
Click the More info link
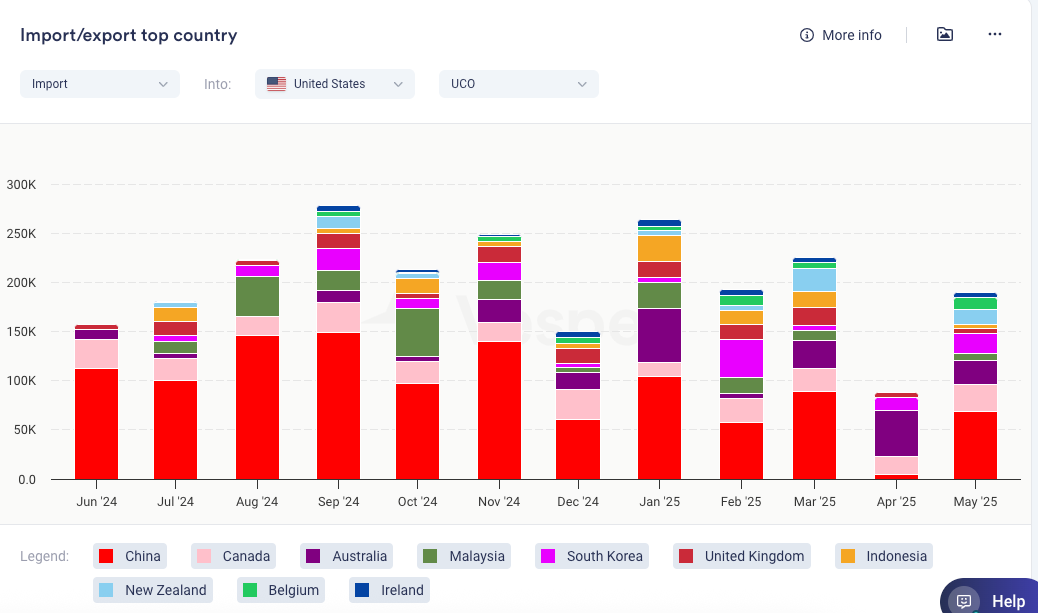pyautogui.click(x=851, y=35)
